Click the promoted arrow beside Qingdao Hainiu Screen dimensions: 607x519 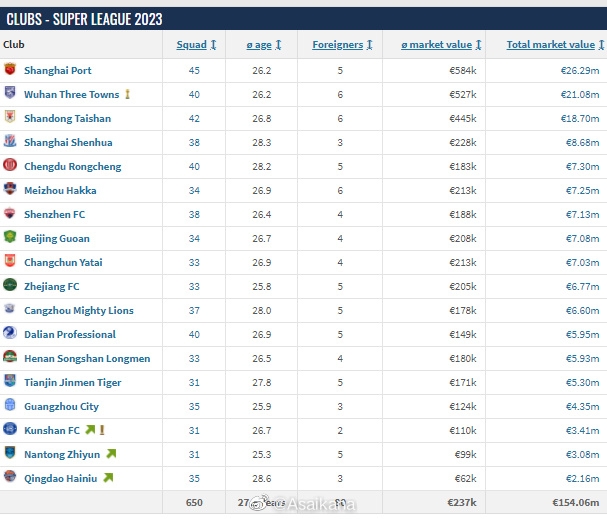108,478
